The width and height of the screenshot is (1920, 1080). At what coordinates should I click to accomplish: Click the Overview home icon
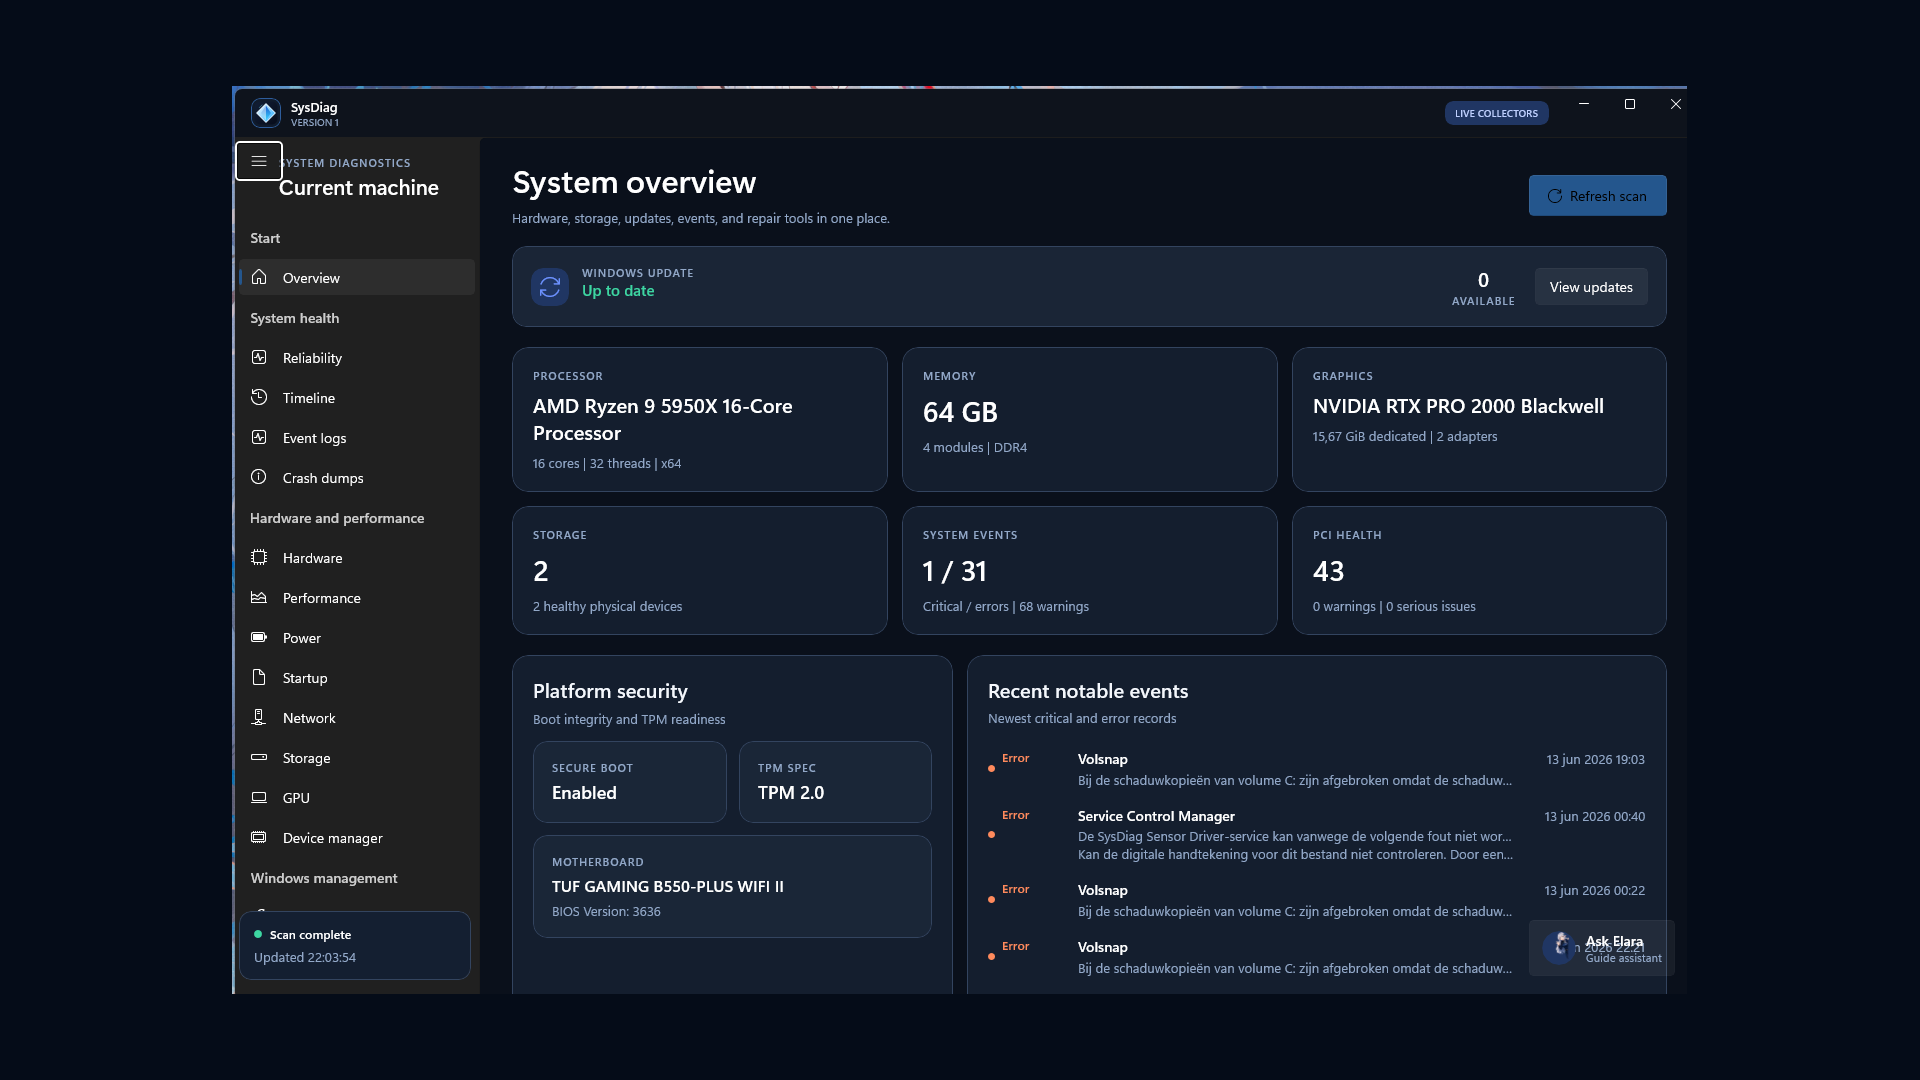[x=259, y=277]
